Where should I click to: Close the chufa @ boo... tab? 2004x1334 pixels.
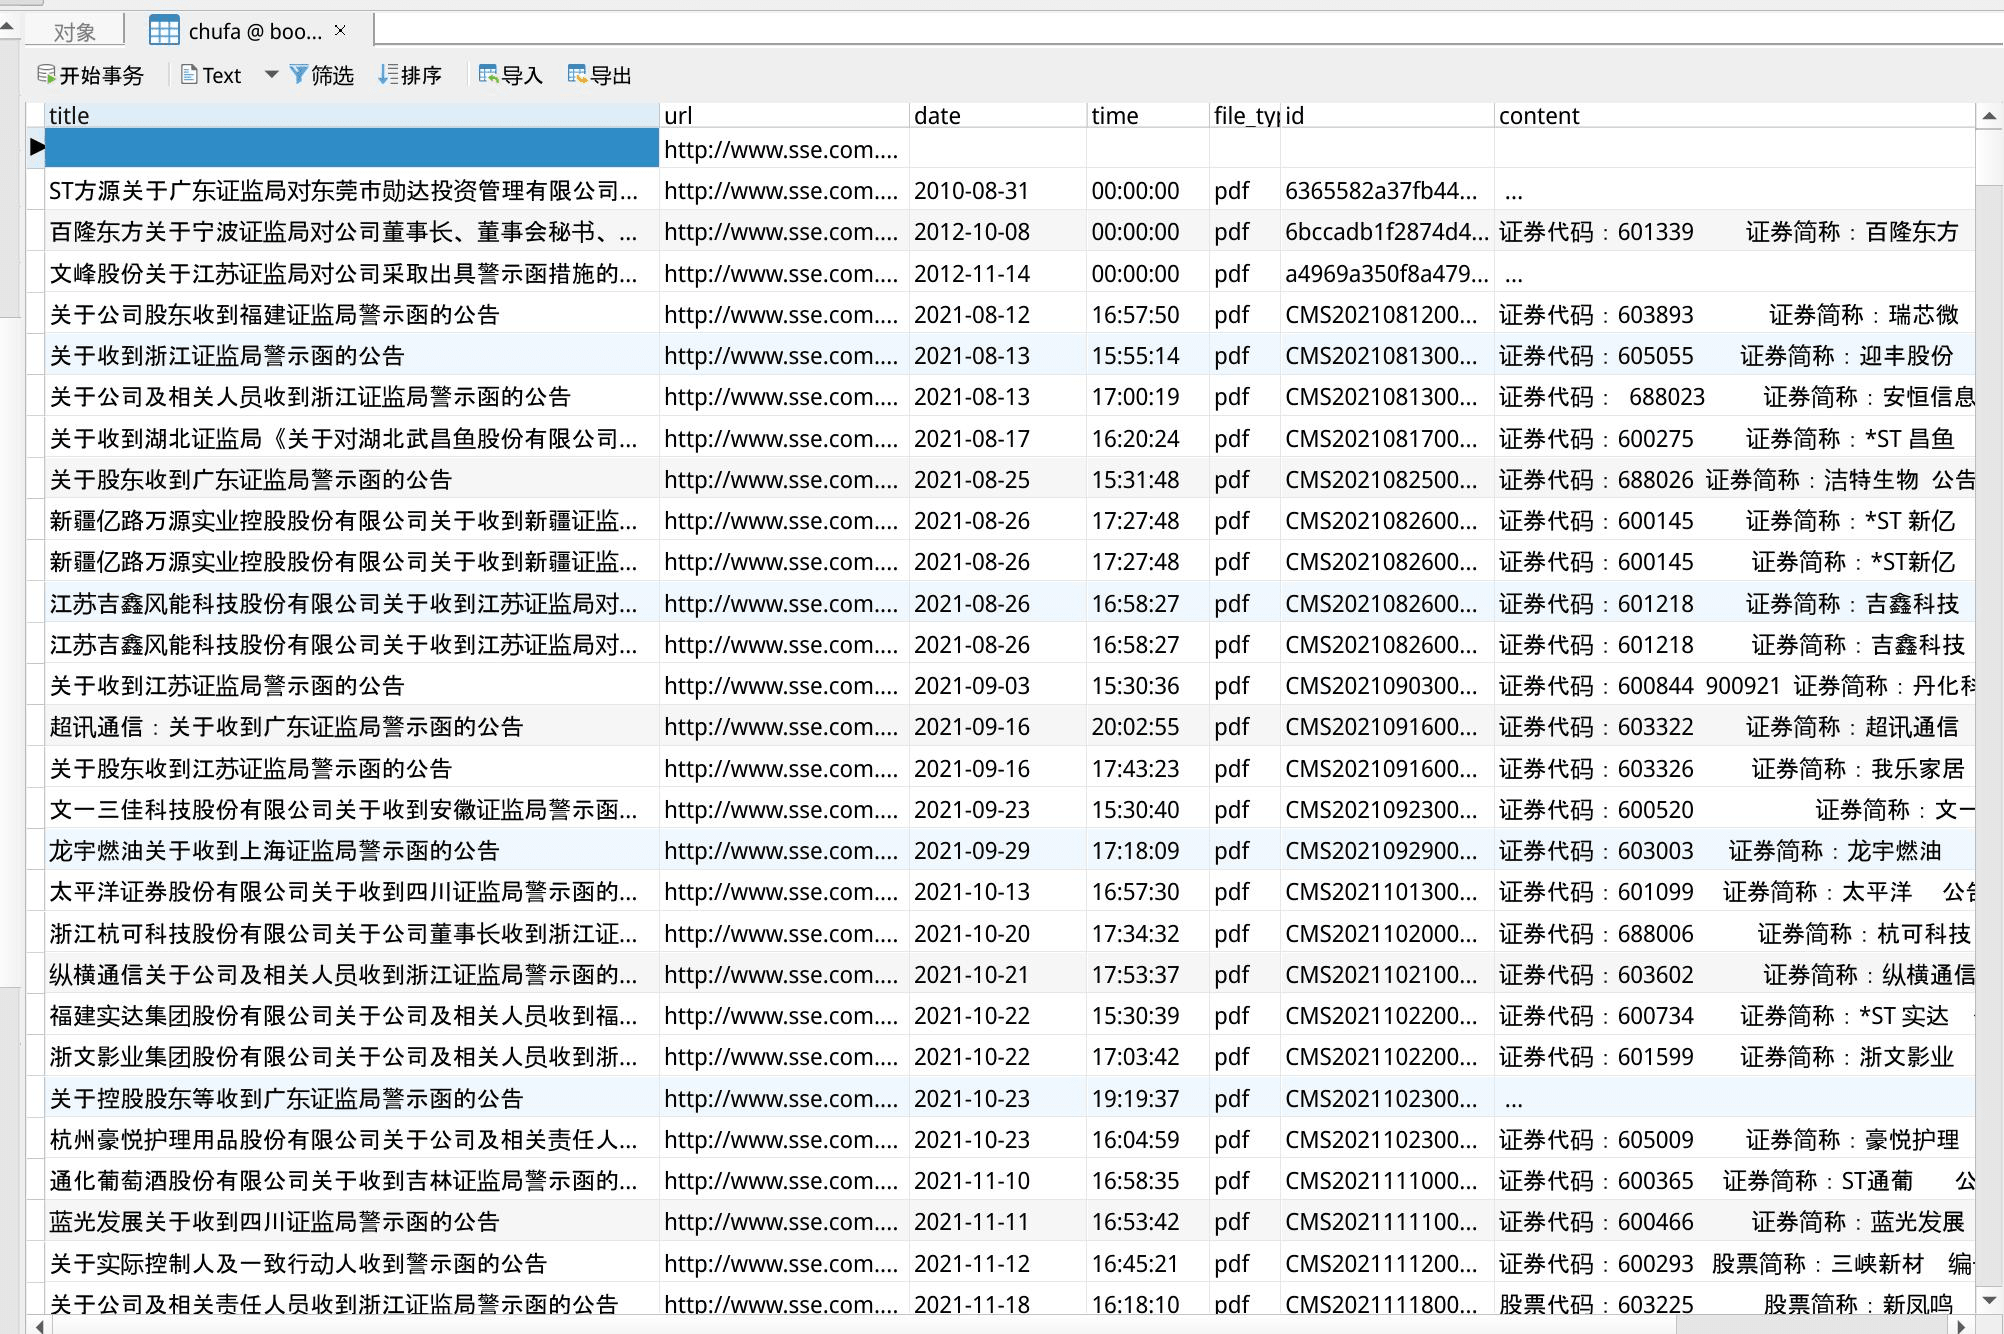pyautogui.click(x=340, y=31)
